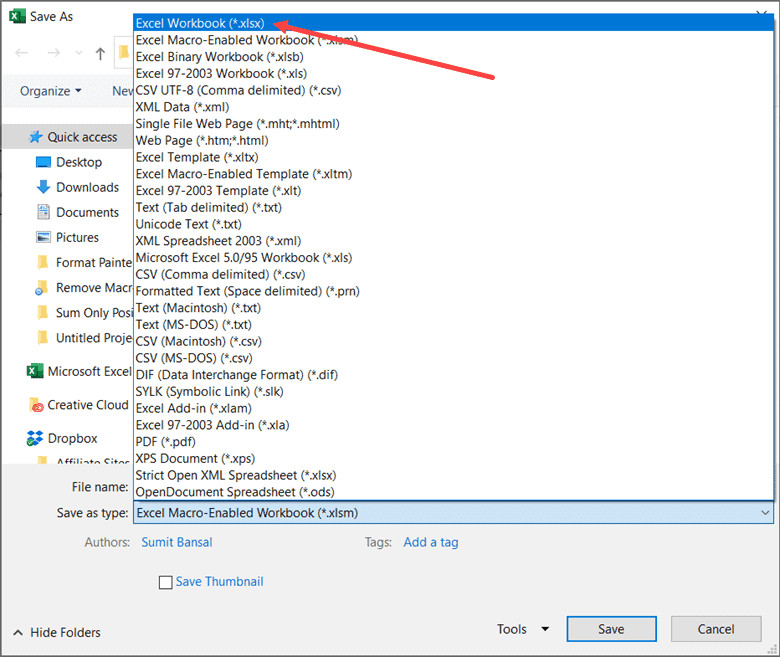Choose SYLK (Symbolic Link) (*.slk)
The image size is (780, 657).
click(453, 391)
